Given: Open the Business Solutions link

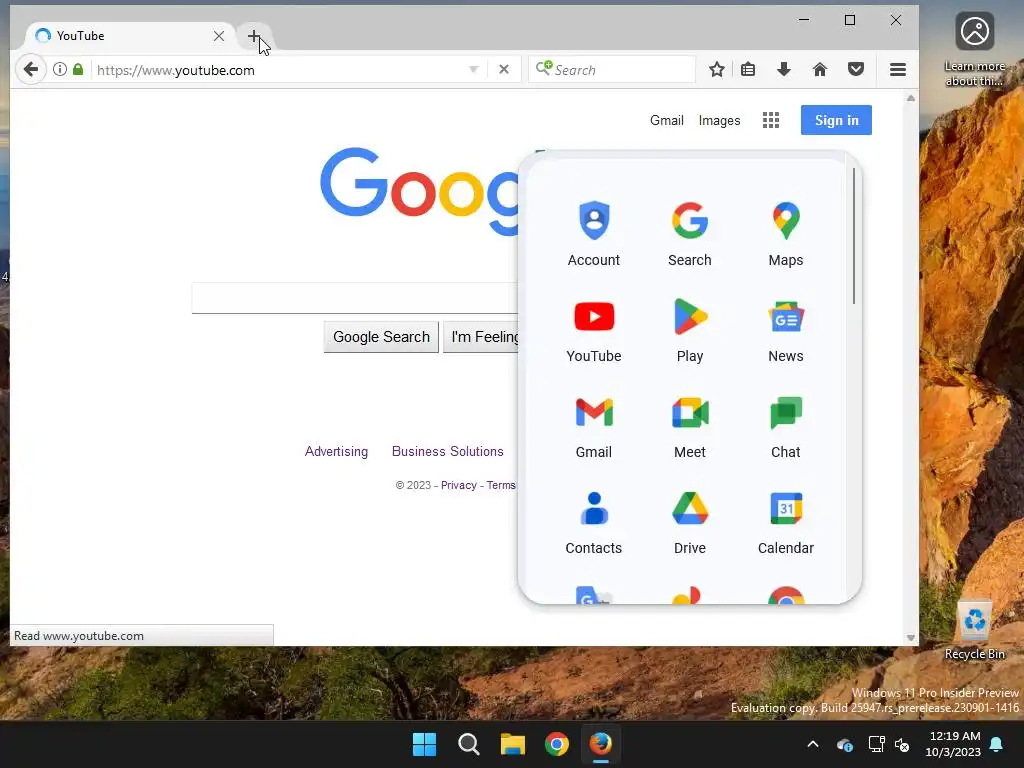Looking at the screenshot, I should (x=447, y=451).
